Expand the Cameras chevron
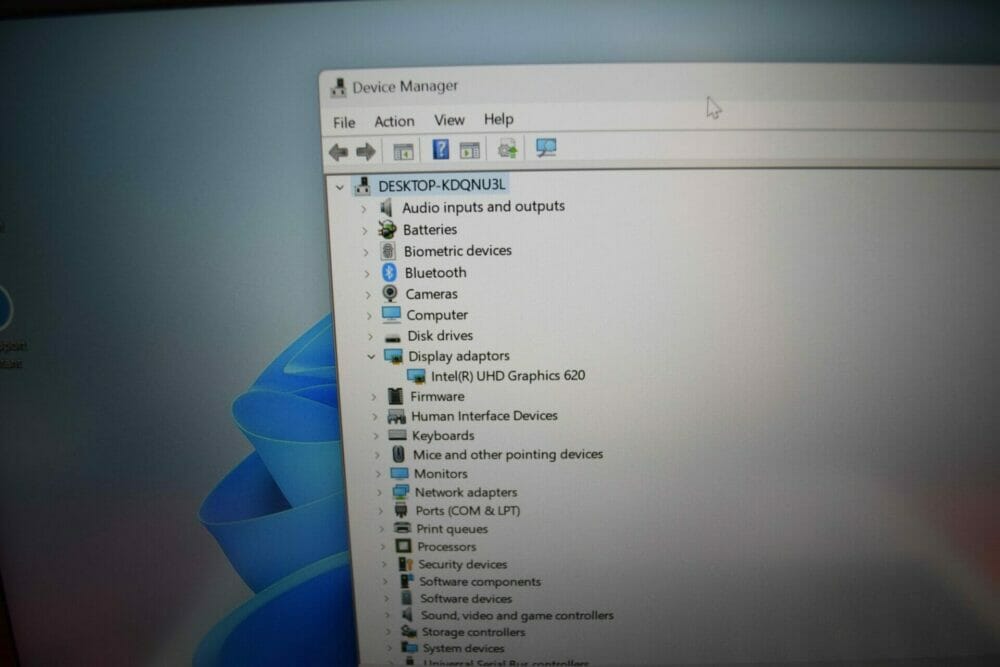This screenshot has height=667, width=1000. pyautogui.click(x=368, y=295)
